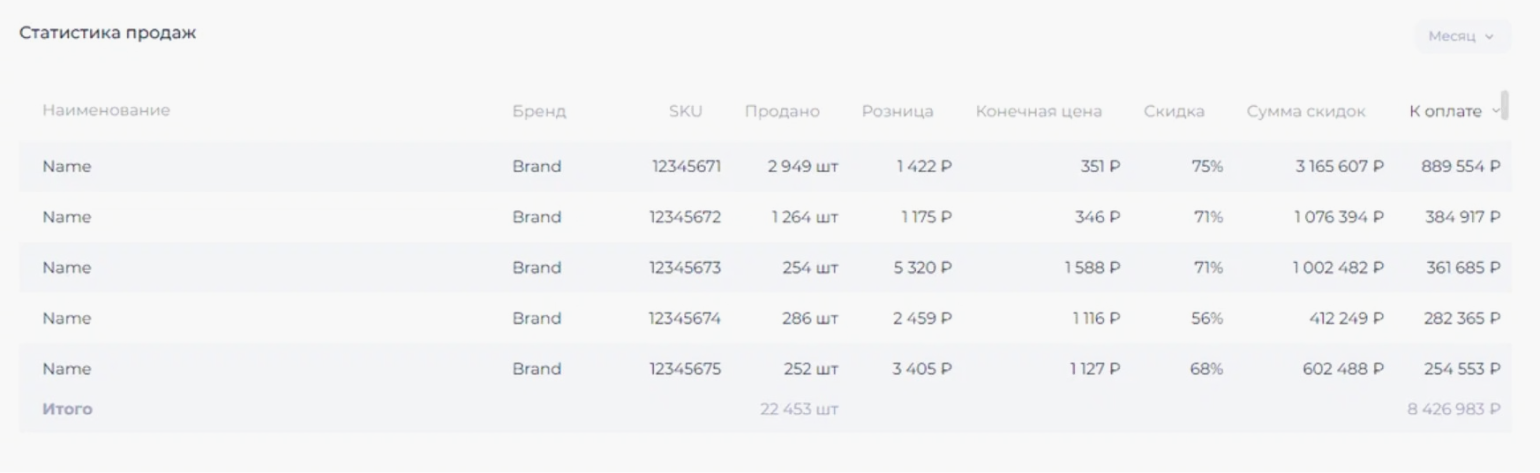The width and height of the screenshot is (1540, 473).
Task: Click the Продано column header
Action: [x=782, y=111]
